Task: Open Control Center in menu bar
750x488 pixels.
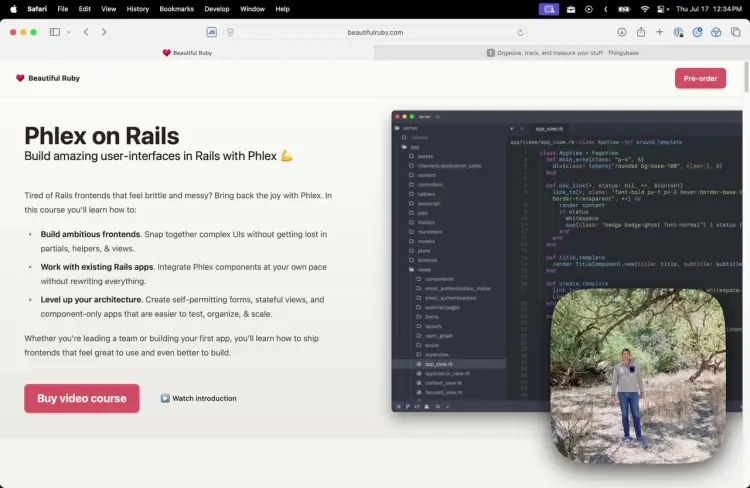Action: (x=662, y=9)
